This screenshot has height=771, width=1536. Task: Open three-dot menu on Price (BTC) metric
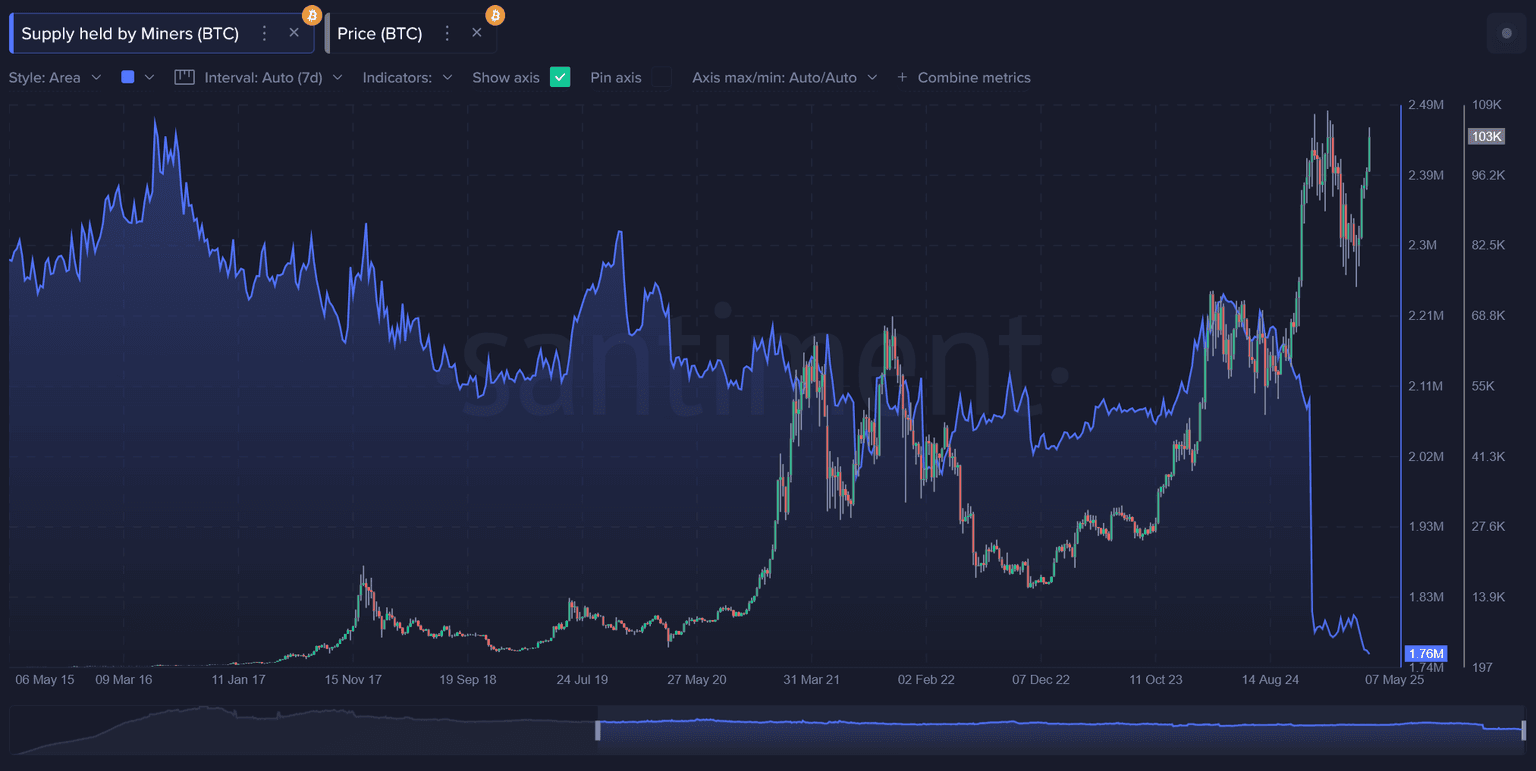point(447,33)
